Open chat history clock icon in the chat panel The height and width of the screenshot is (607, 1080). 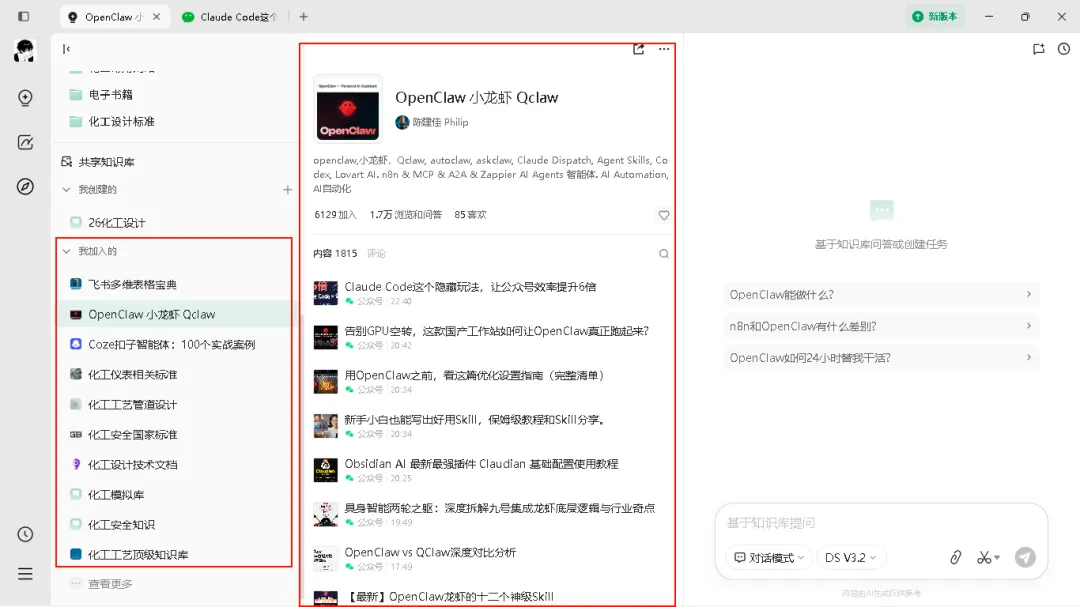coord(1064,49)
